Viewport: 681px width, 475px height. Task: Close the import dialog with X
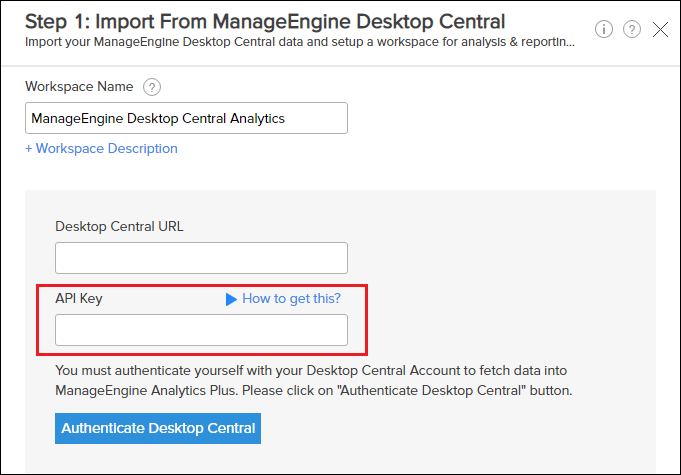[x=660, y=29]
